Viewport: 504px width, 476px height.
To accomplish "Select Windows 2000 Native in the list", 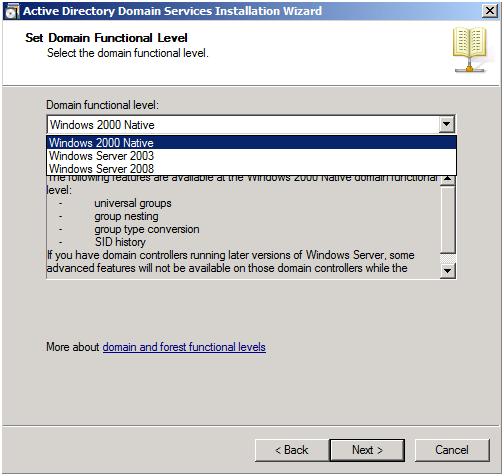I will (x=251, y=142).
